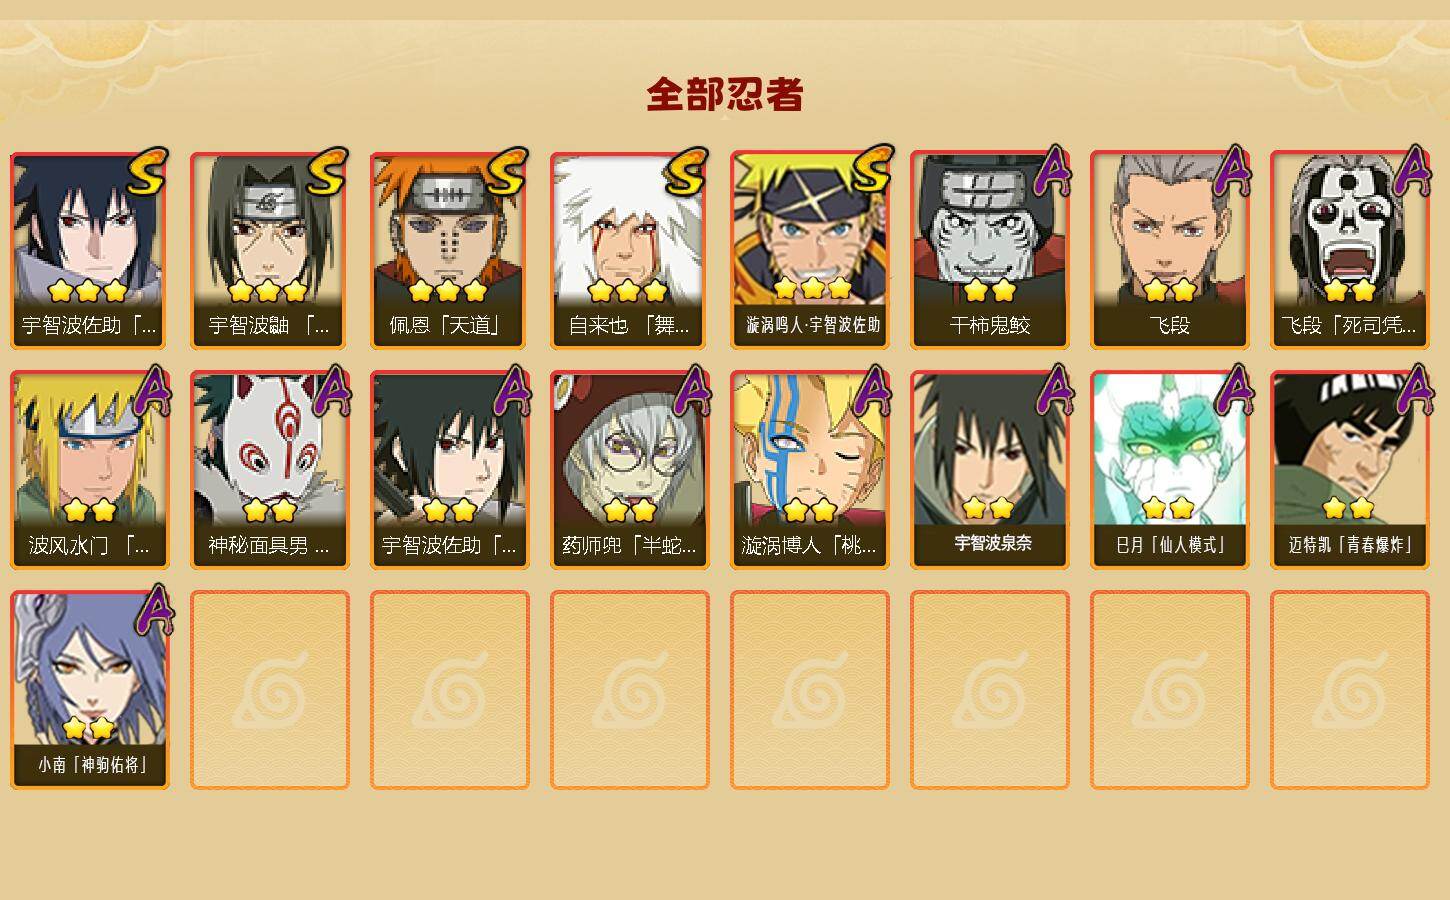Click the 漩涡鸣人·宇智波佐助 card portrait
1450x900 pixels.
(809, 228)
